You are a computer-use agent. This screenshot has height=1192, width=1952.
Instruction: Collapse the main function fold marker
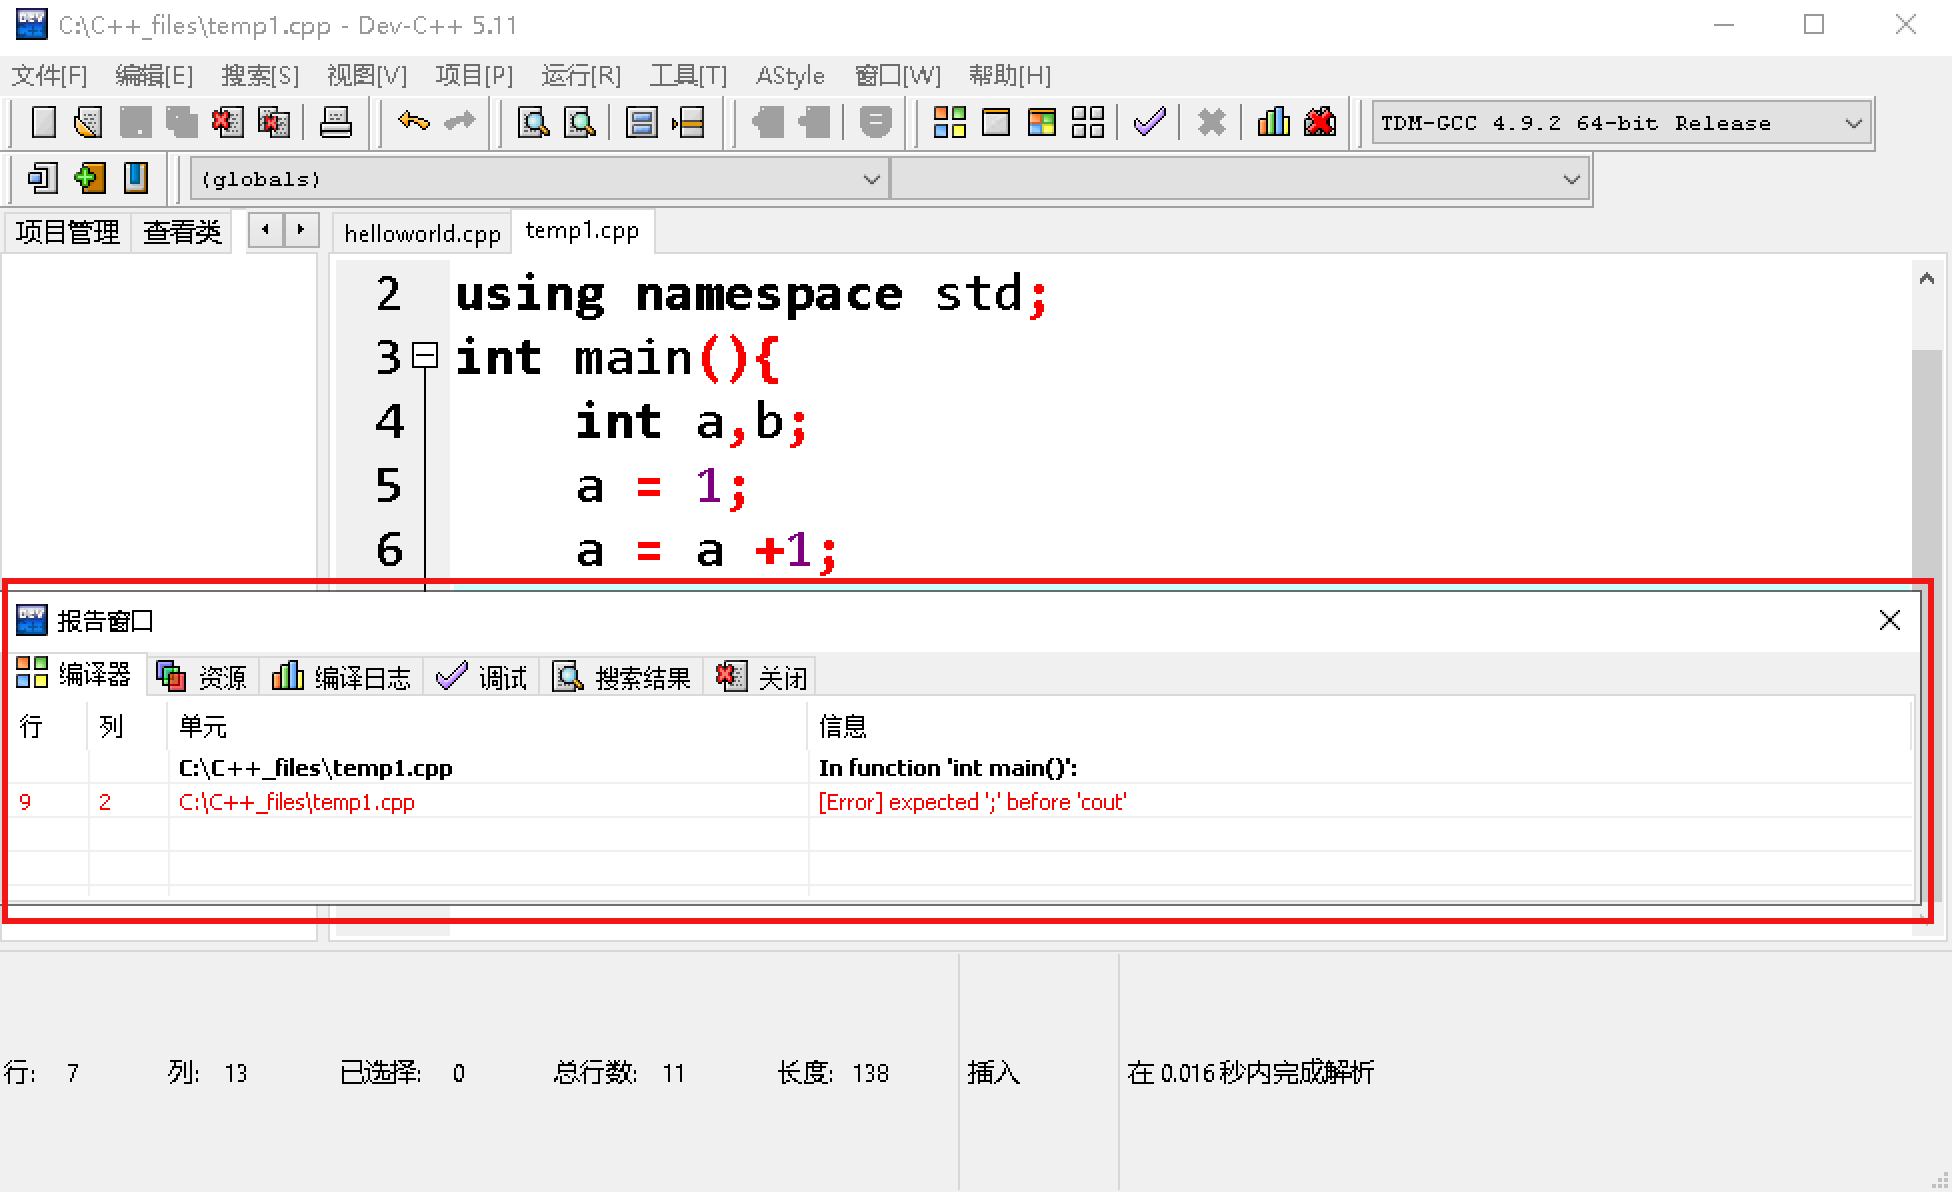(425, 355)
